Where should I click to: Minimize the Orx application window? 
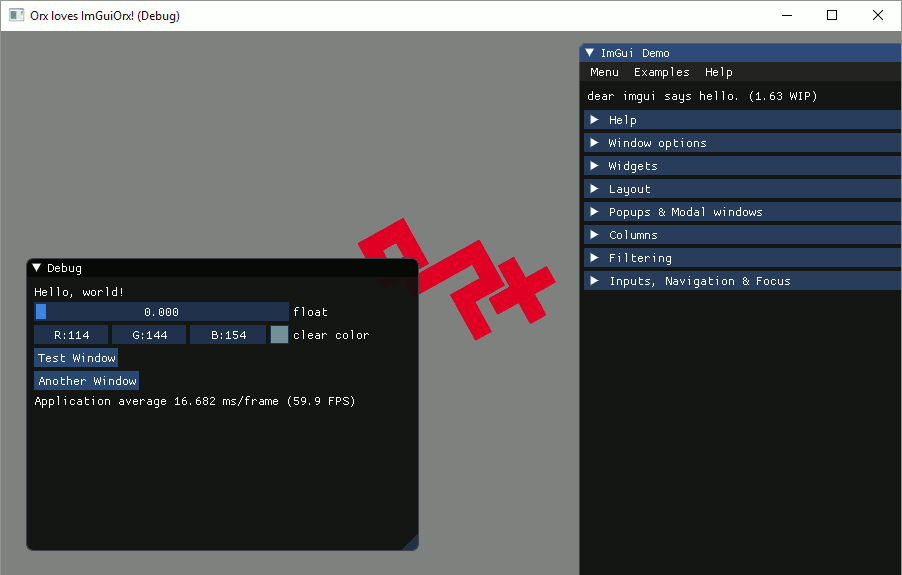click(x=787, y=16)
